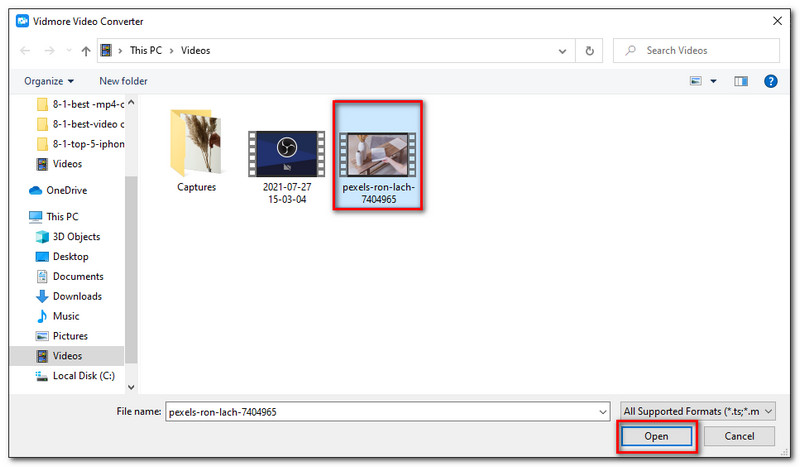
Task: Open Music in navigation pane
Action: pyautogui.click(x=58, y=316)
